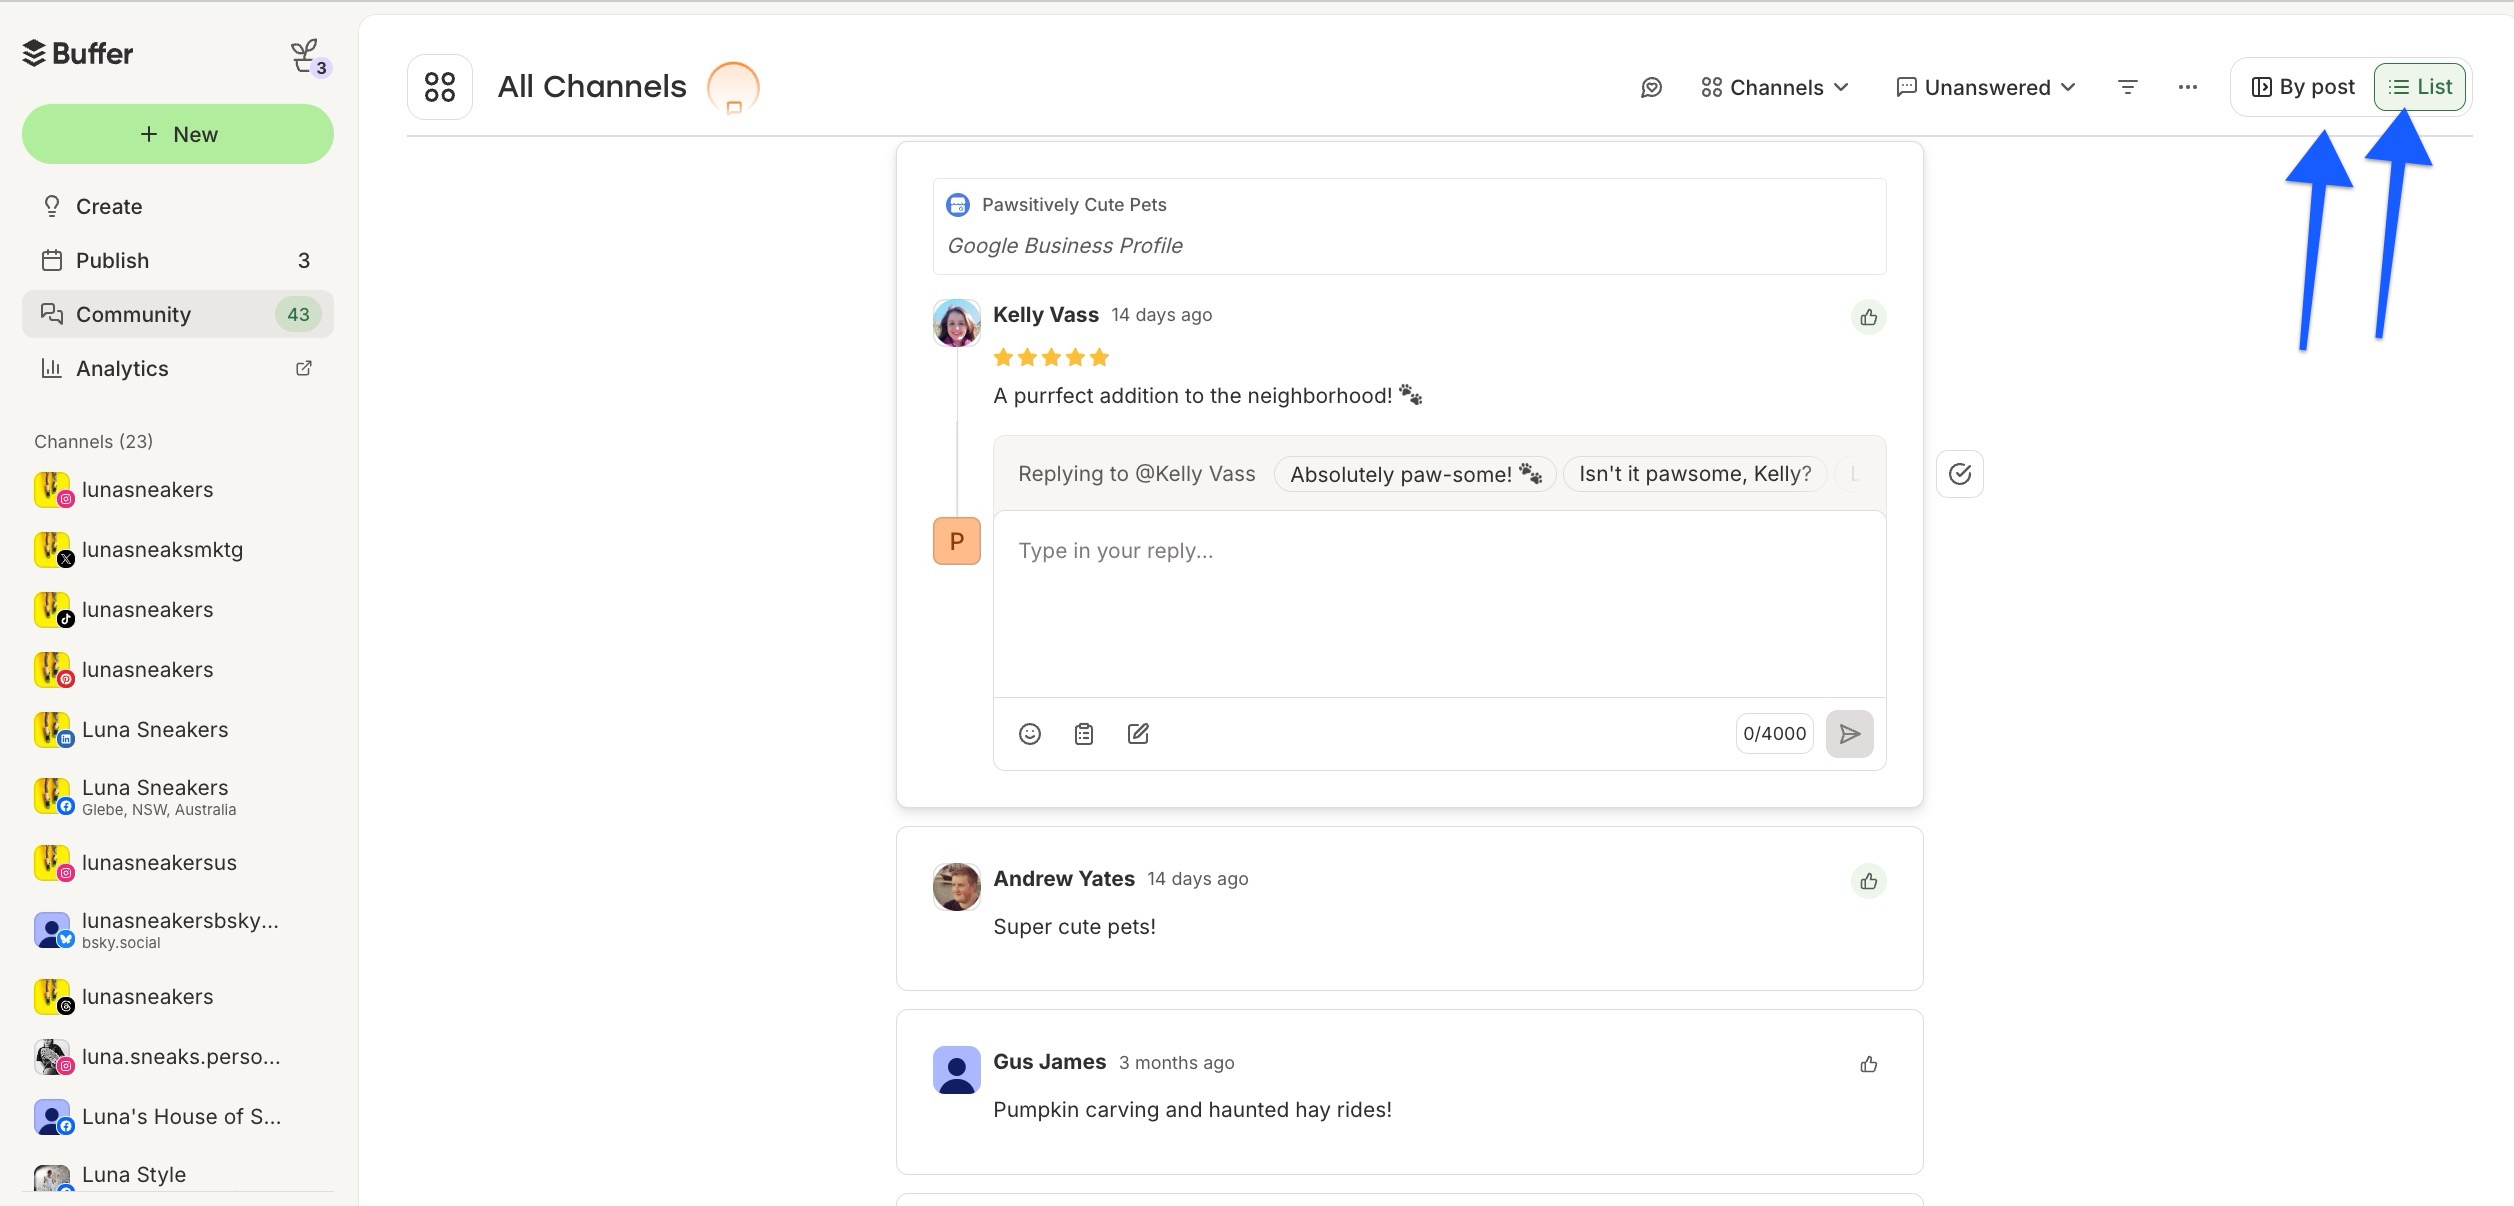Click the orange P avatar
2514x1206 pixels.
[957, 541]
